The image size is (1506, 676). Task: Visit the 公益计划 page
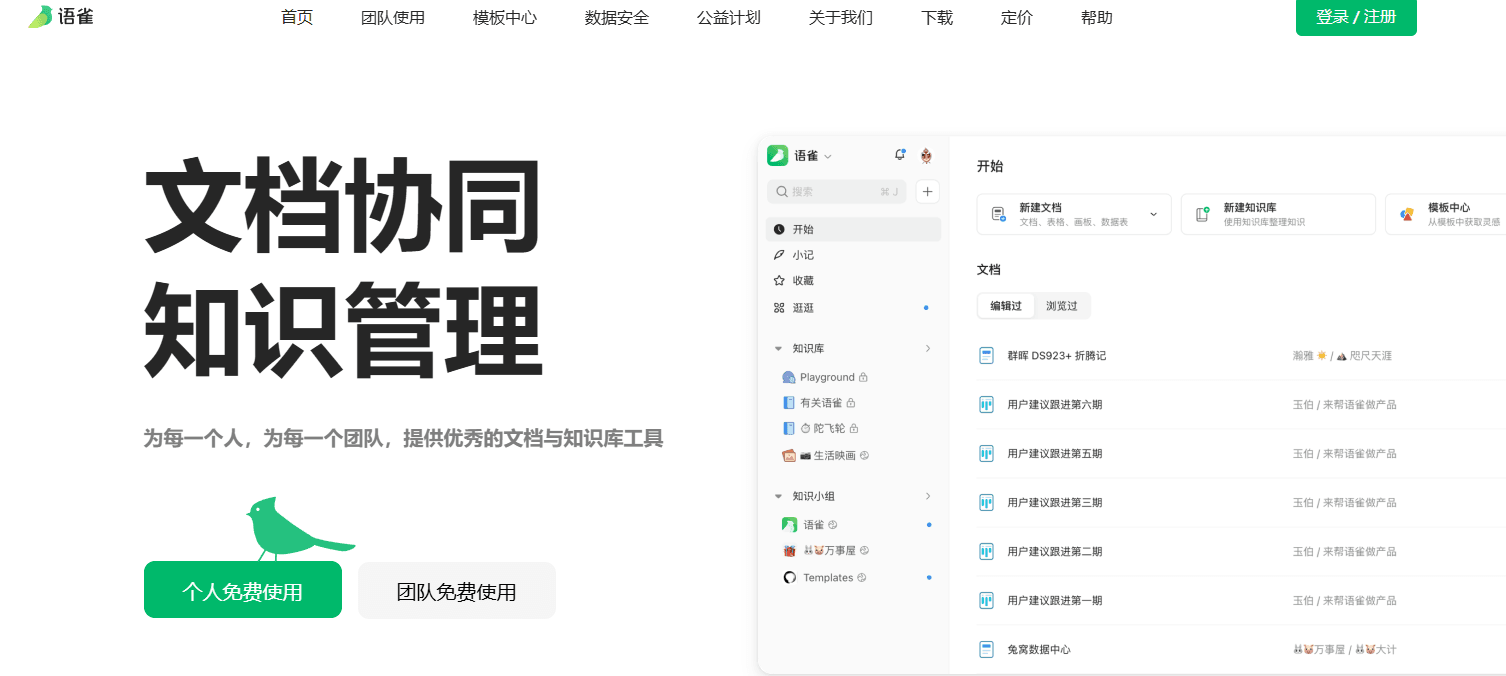tap(729, 18)
